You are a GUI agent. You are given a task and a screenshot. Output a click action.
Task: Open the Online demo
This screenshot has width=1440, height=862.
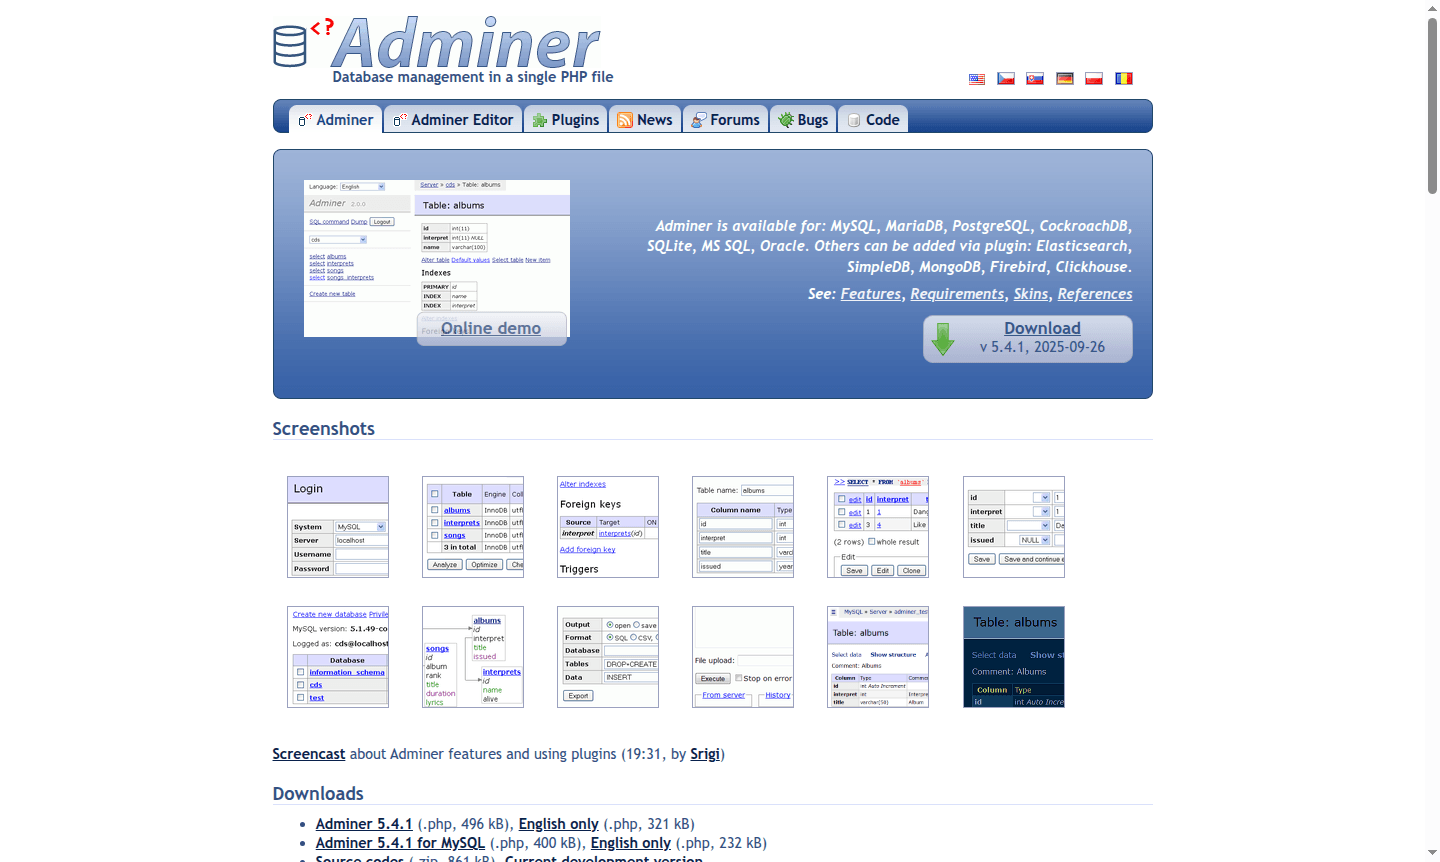[x=490, y=328]
